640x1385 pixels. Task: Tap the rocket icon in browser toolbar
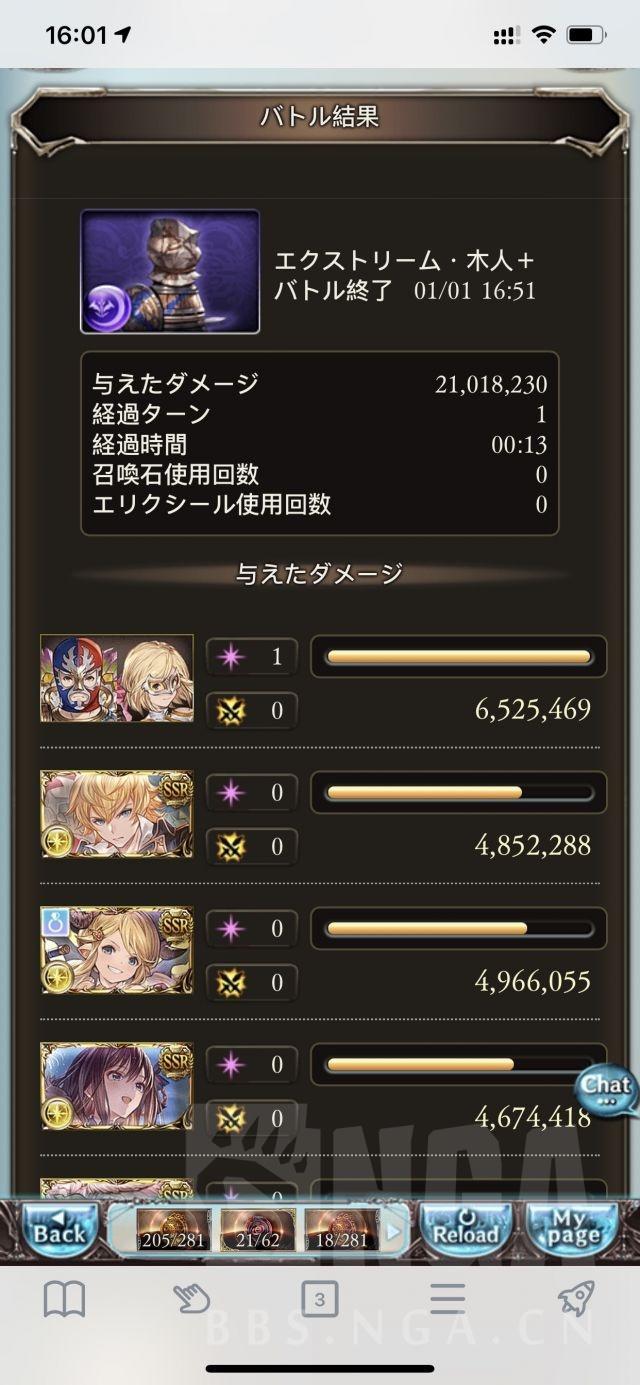coord(576,1298)
